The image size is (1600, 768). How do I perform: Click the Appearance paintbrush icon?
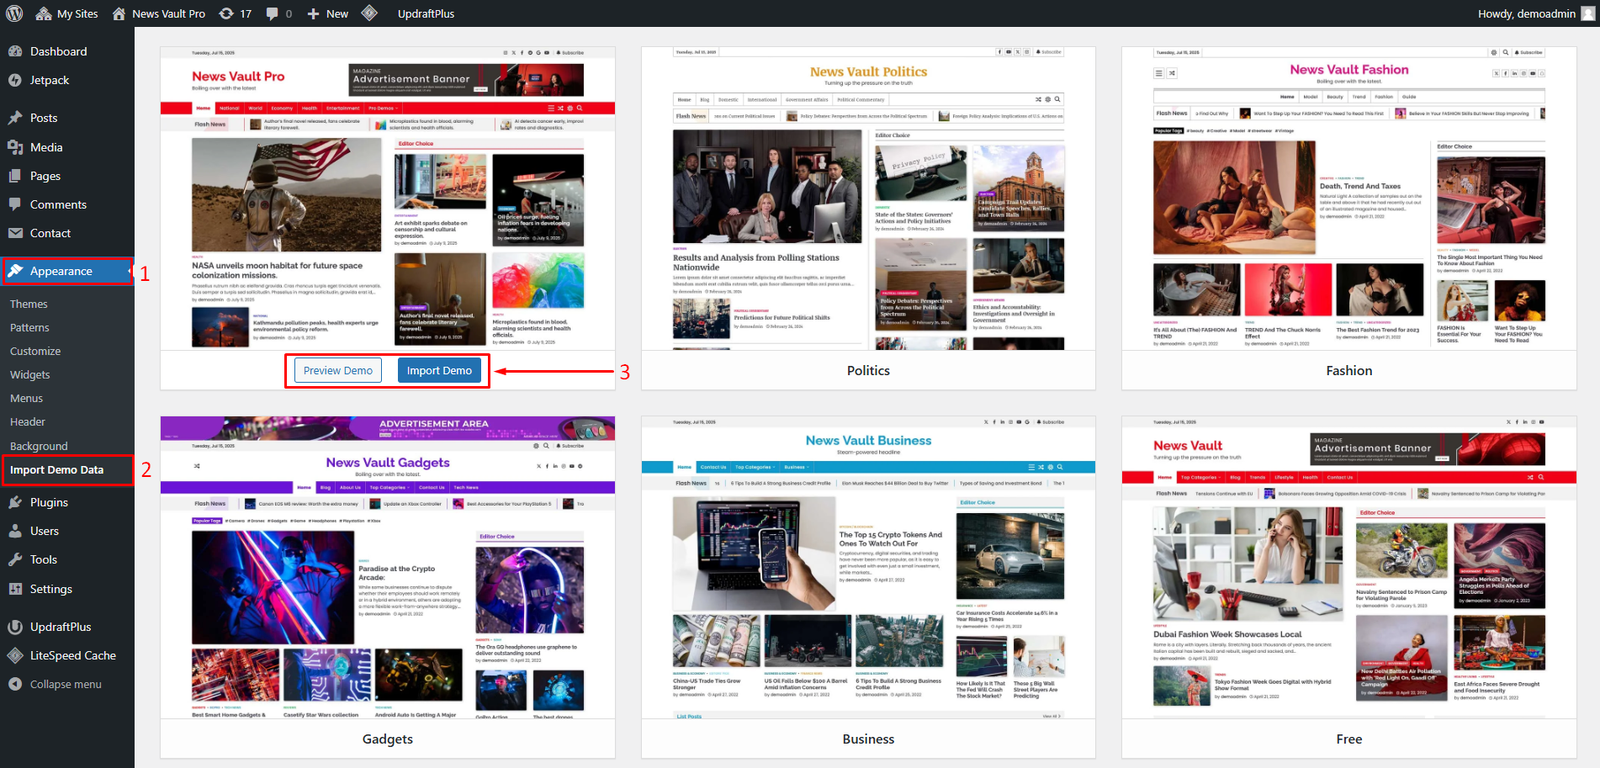pyautogui.click(x=15, y=271)
